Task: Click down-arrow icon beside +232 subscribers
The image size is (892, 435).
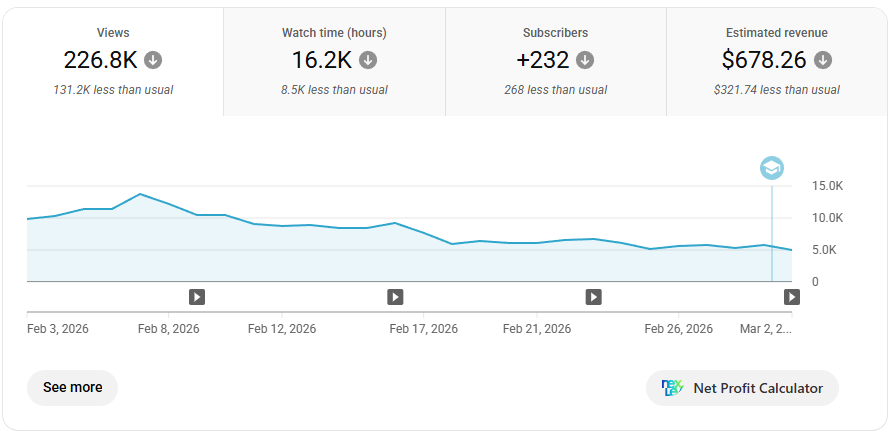Action: coord(585,60)
